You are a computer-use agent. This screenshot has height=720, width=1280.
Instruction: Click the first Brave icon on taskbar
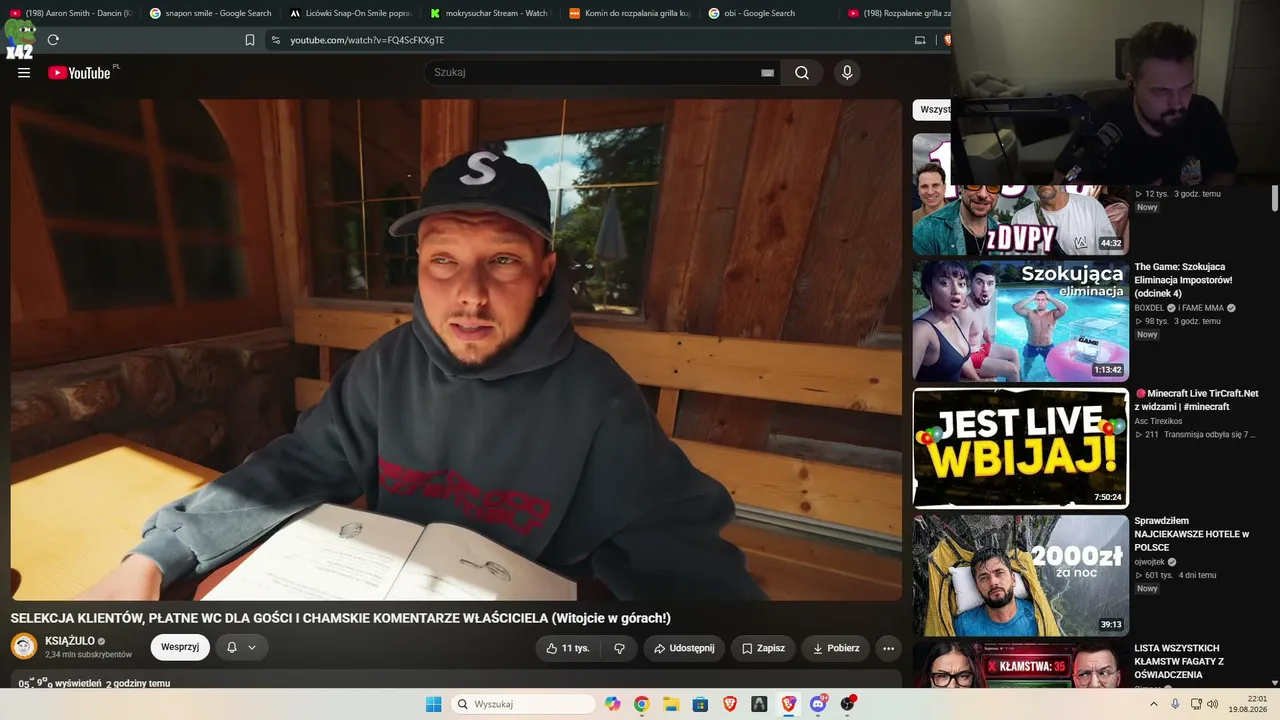(730, 704)
